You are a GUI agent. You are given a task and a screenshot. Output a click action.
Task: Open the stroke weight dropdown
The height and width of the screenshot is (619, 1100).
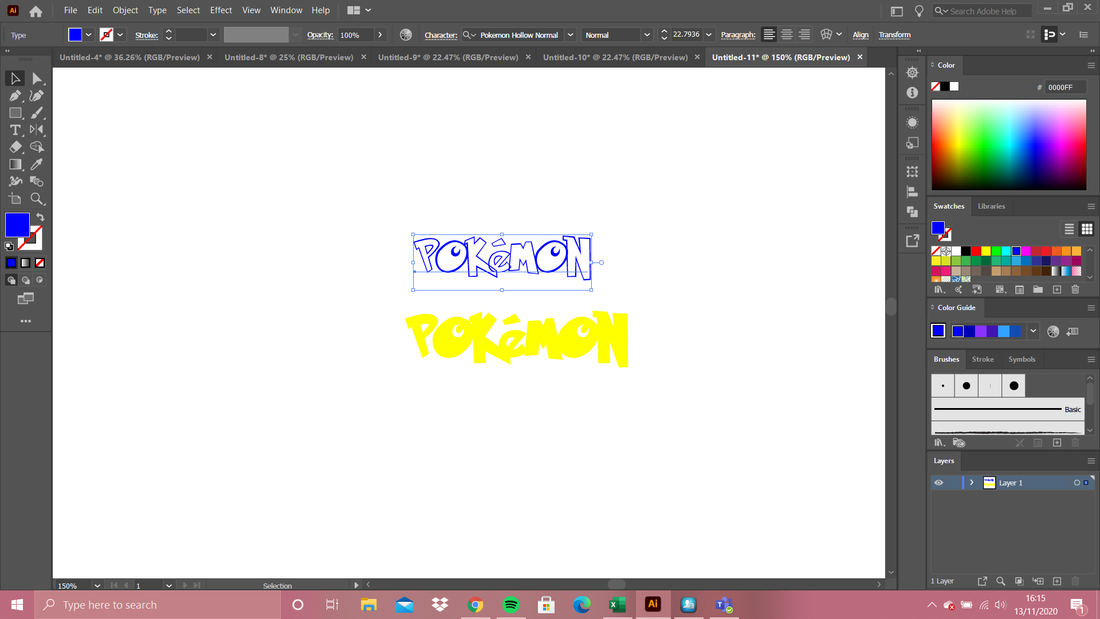[x=213, y=34]
